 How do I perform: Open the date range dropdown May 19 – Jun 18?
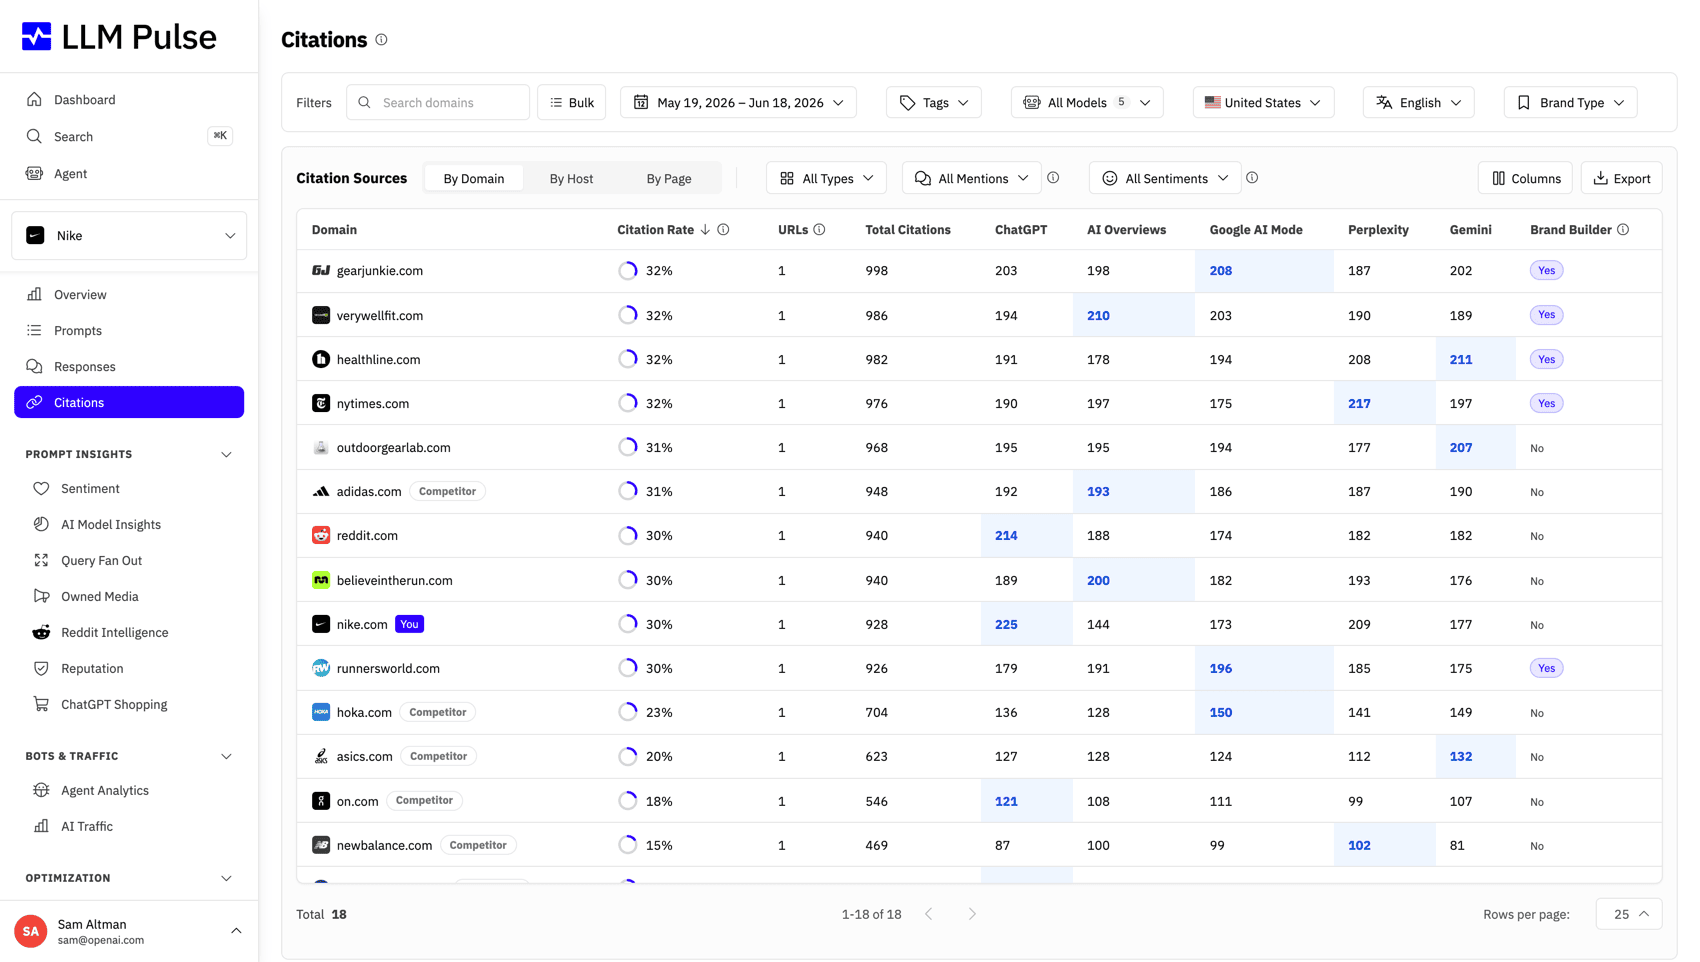point(738,103)
